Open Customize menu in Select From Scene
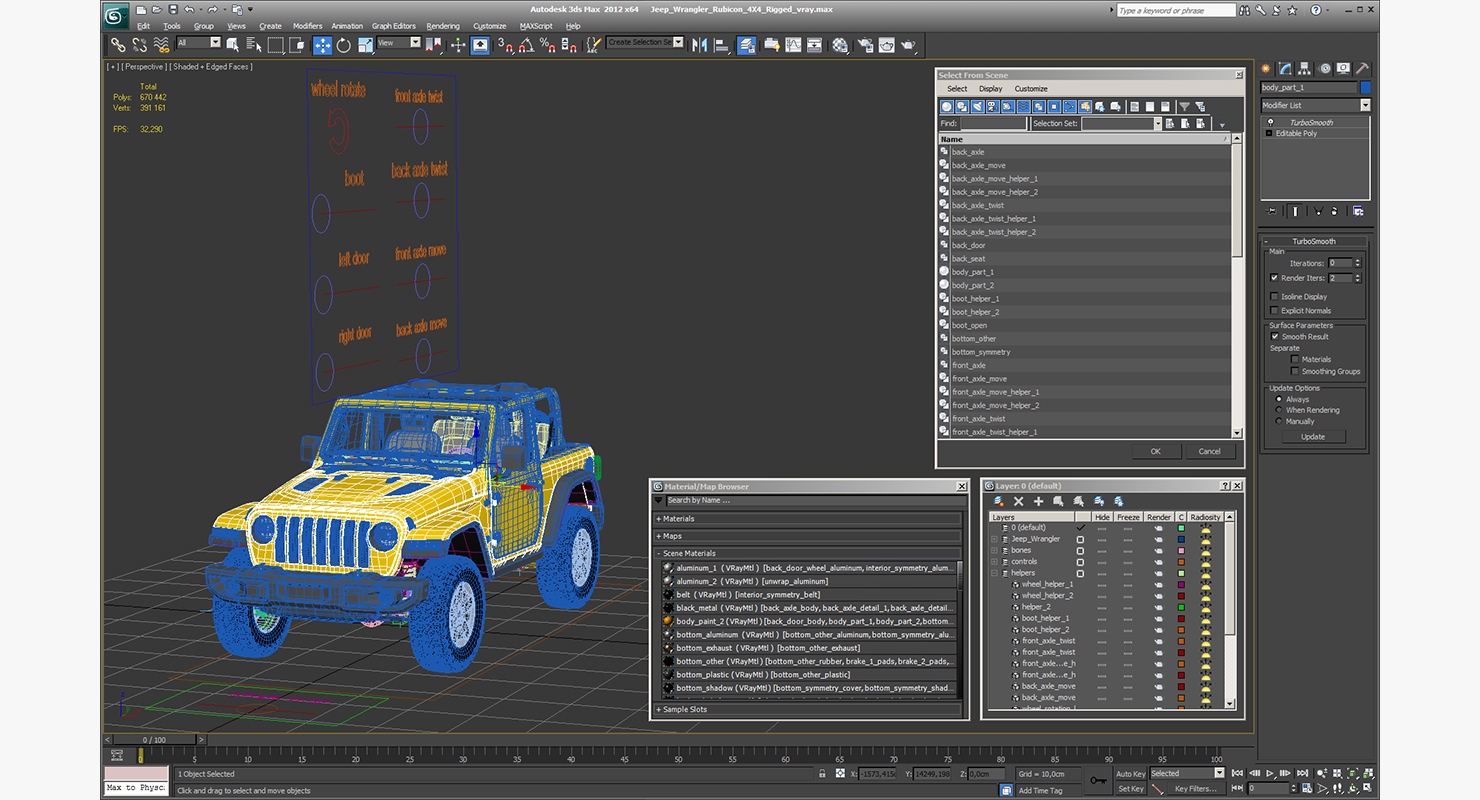The width and height of the screenshot is (1480, 800). (1031, 89)
